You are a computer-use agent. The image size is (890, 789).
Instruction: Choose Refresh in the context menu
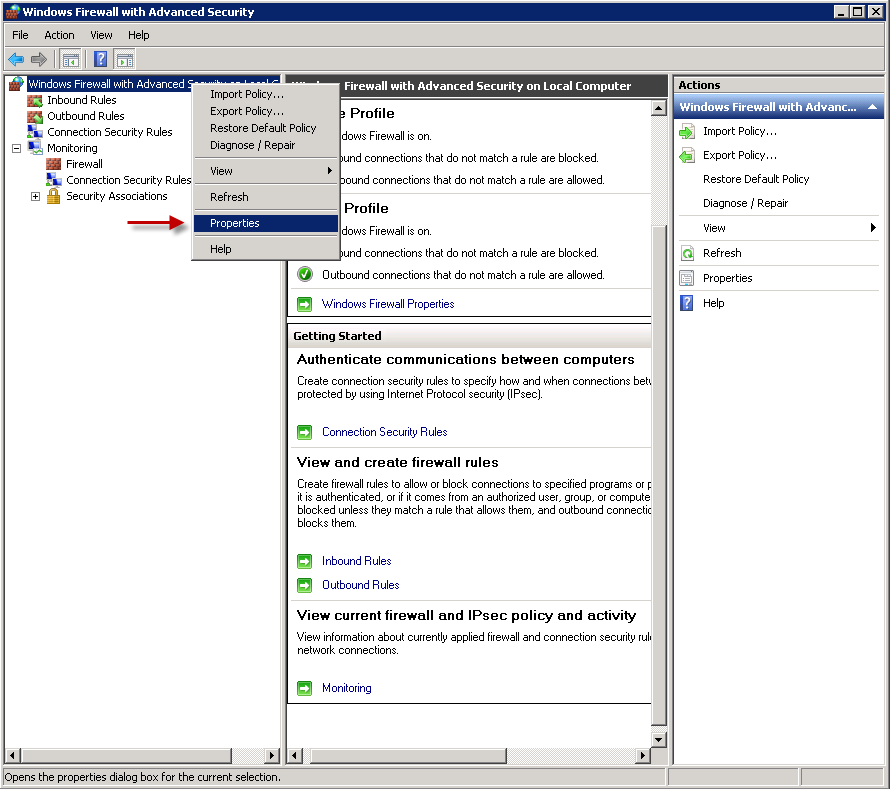(x=266, y=197)
